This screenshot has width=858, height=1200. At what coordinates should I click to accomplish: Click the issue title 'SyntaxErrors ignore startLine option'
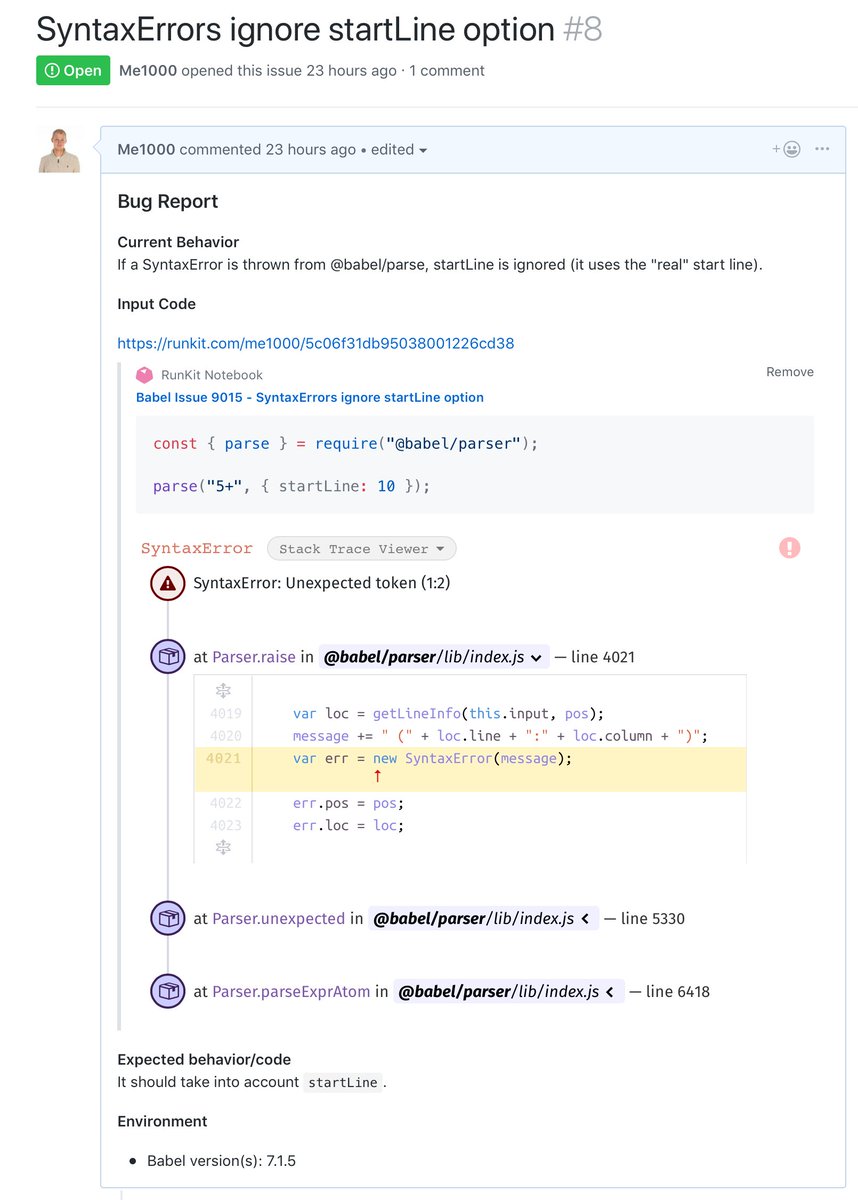(x=296, y=29)
